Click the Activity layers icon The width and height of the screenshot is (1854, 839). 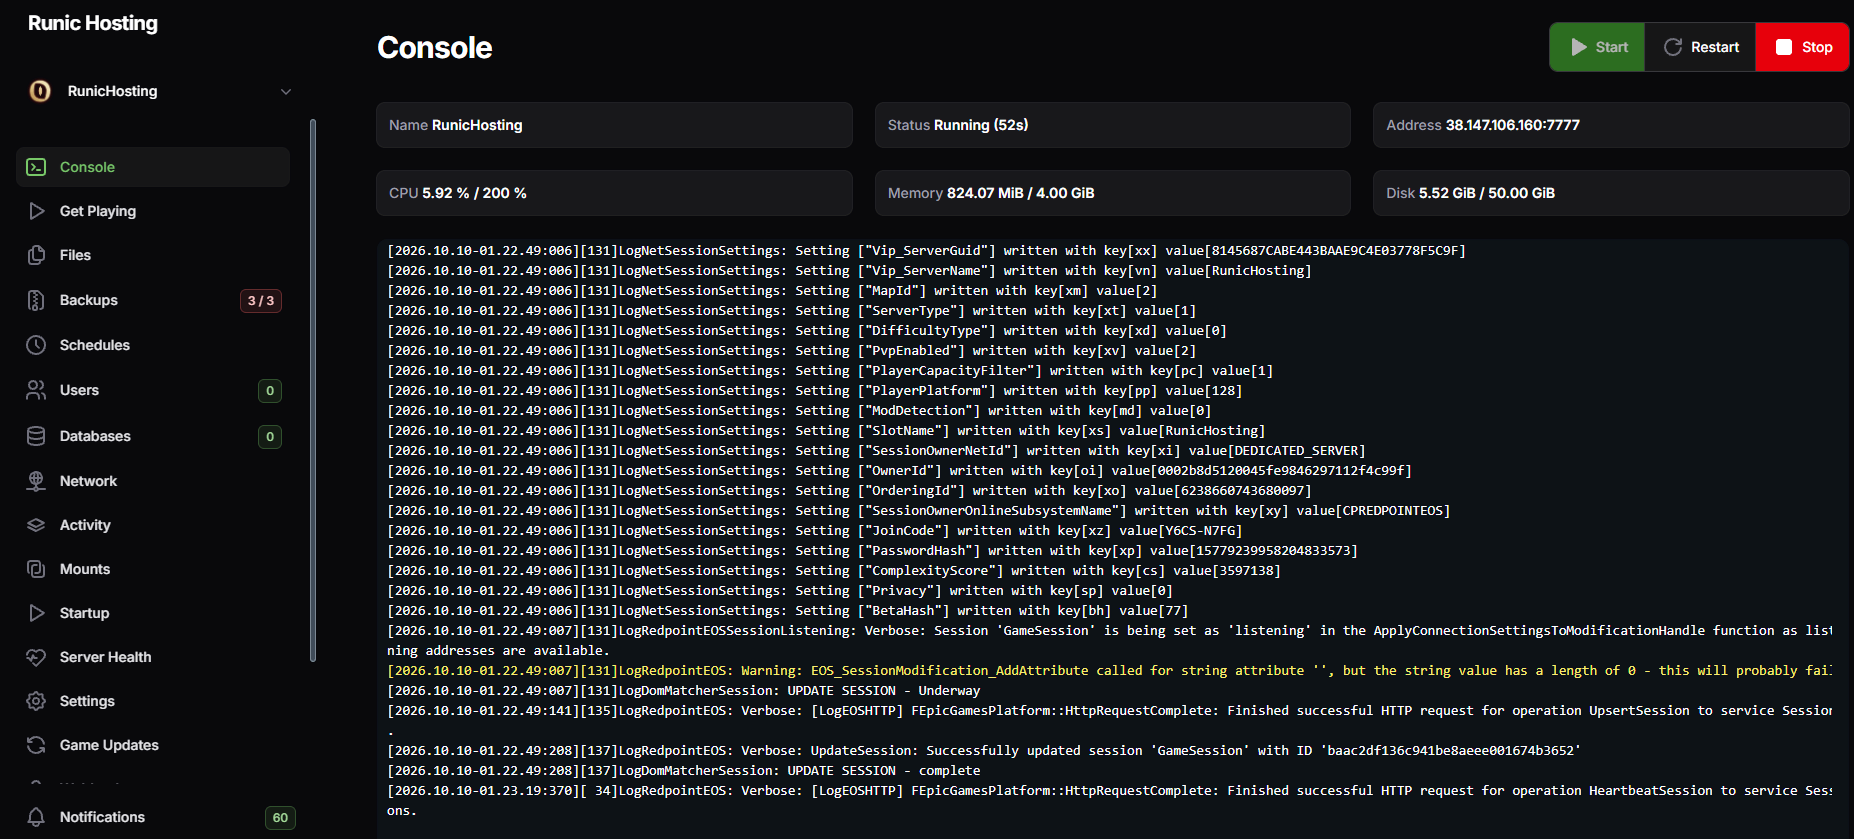click(36, 525)
